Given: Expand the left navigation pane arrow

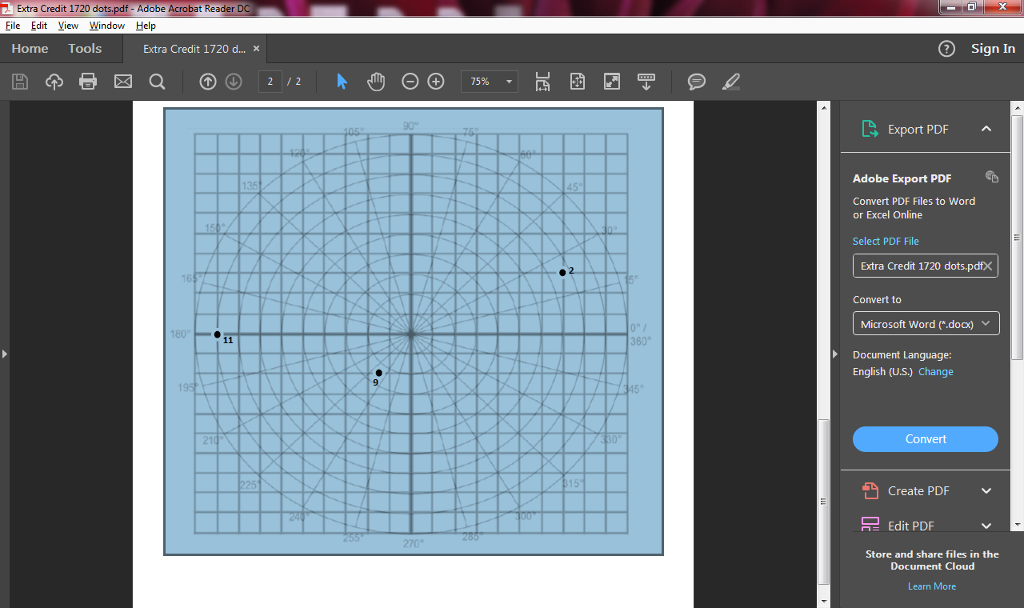Looking at the screenshot, I should [x=5, y=354].
